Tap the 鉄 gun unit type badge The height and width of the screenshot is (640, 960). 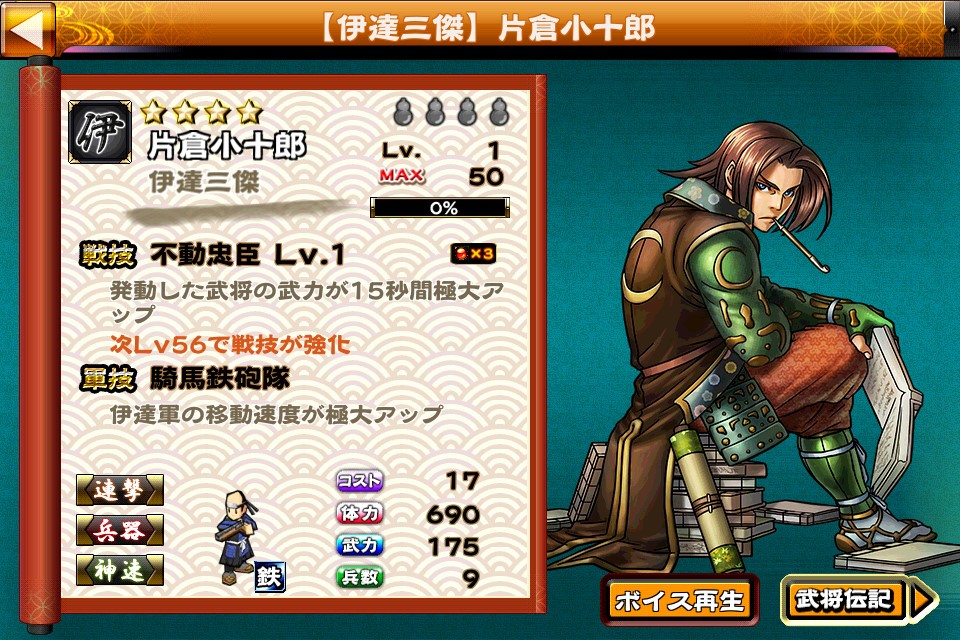click(x=269, y=577)
